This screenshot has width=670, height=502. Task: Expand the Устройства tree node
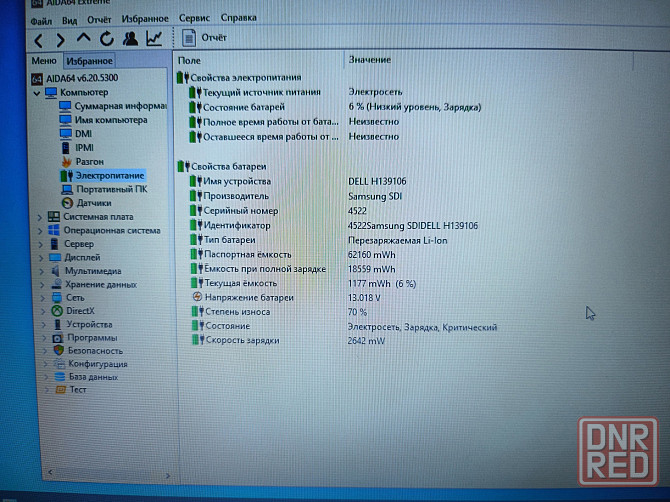pyautogui.click(x=44, y=325)
